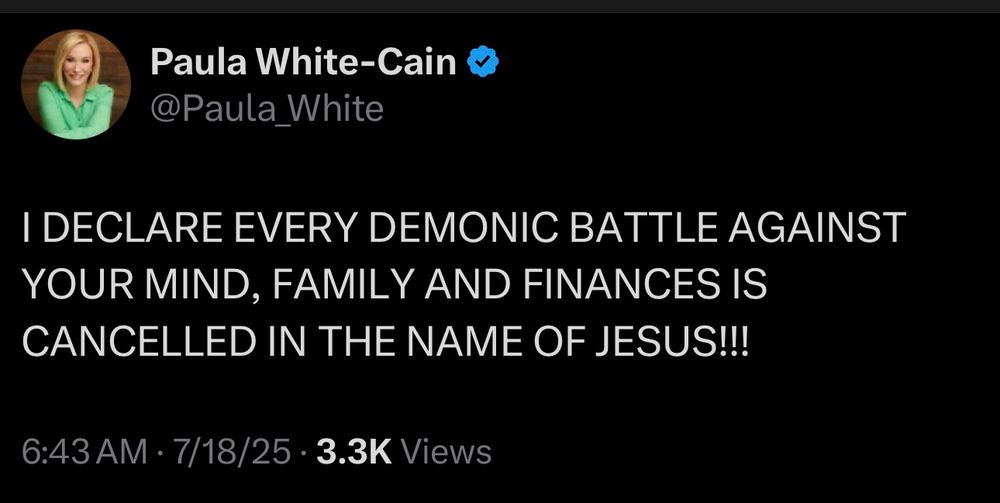Click the line "YOUR MIND, FAMILY AND FINANCES IS"
Viewport: 1000px width, 503px height.
click(x=394, y=285)
